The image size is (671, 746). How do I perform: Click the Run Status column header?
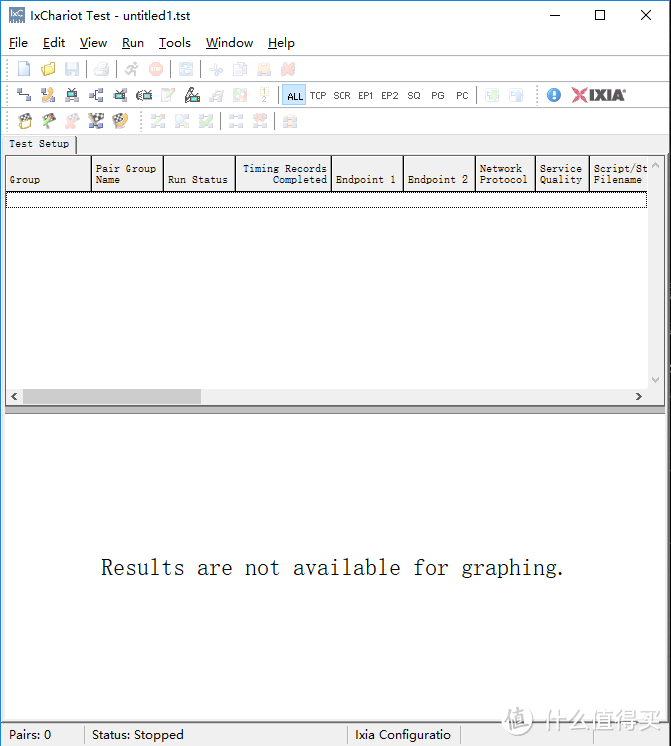[199, 174]
